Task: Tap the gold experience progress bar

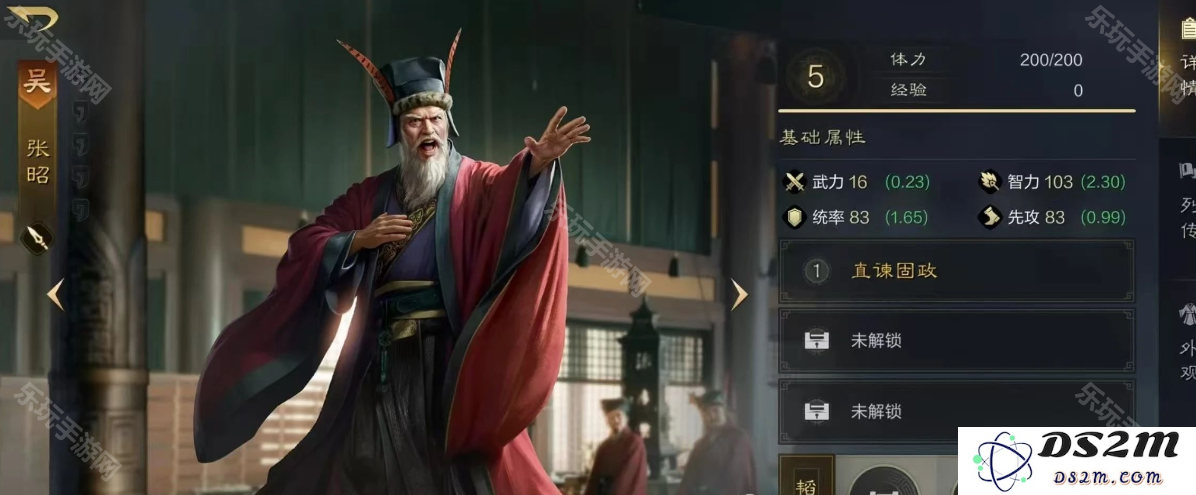Action: click(x=956, y=111)
